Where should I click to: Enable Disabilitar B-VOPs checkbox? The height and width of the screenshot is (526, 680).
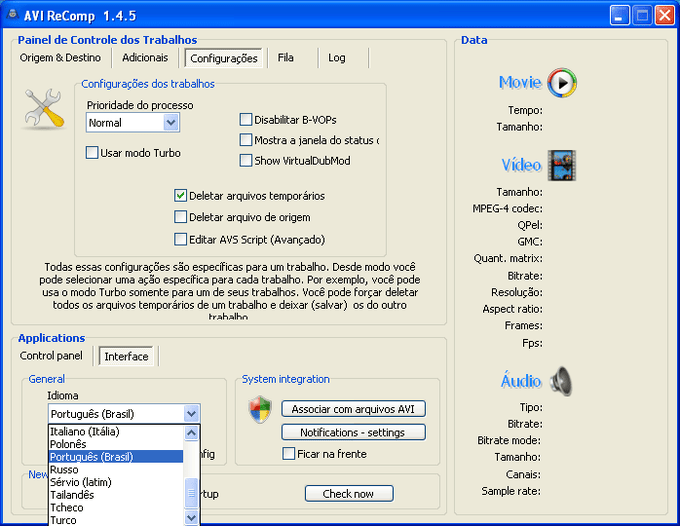246,120
